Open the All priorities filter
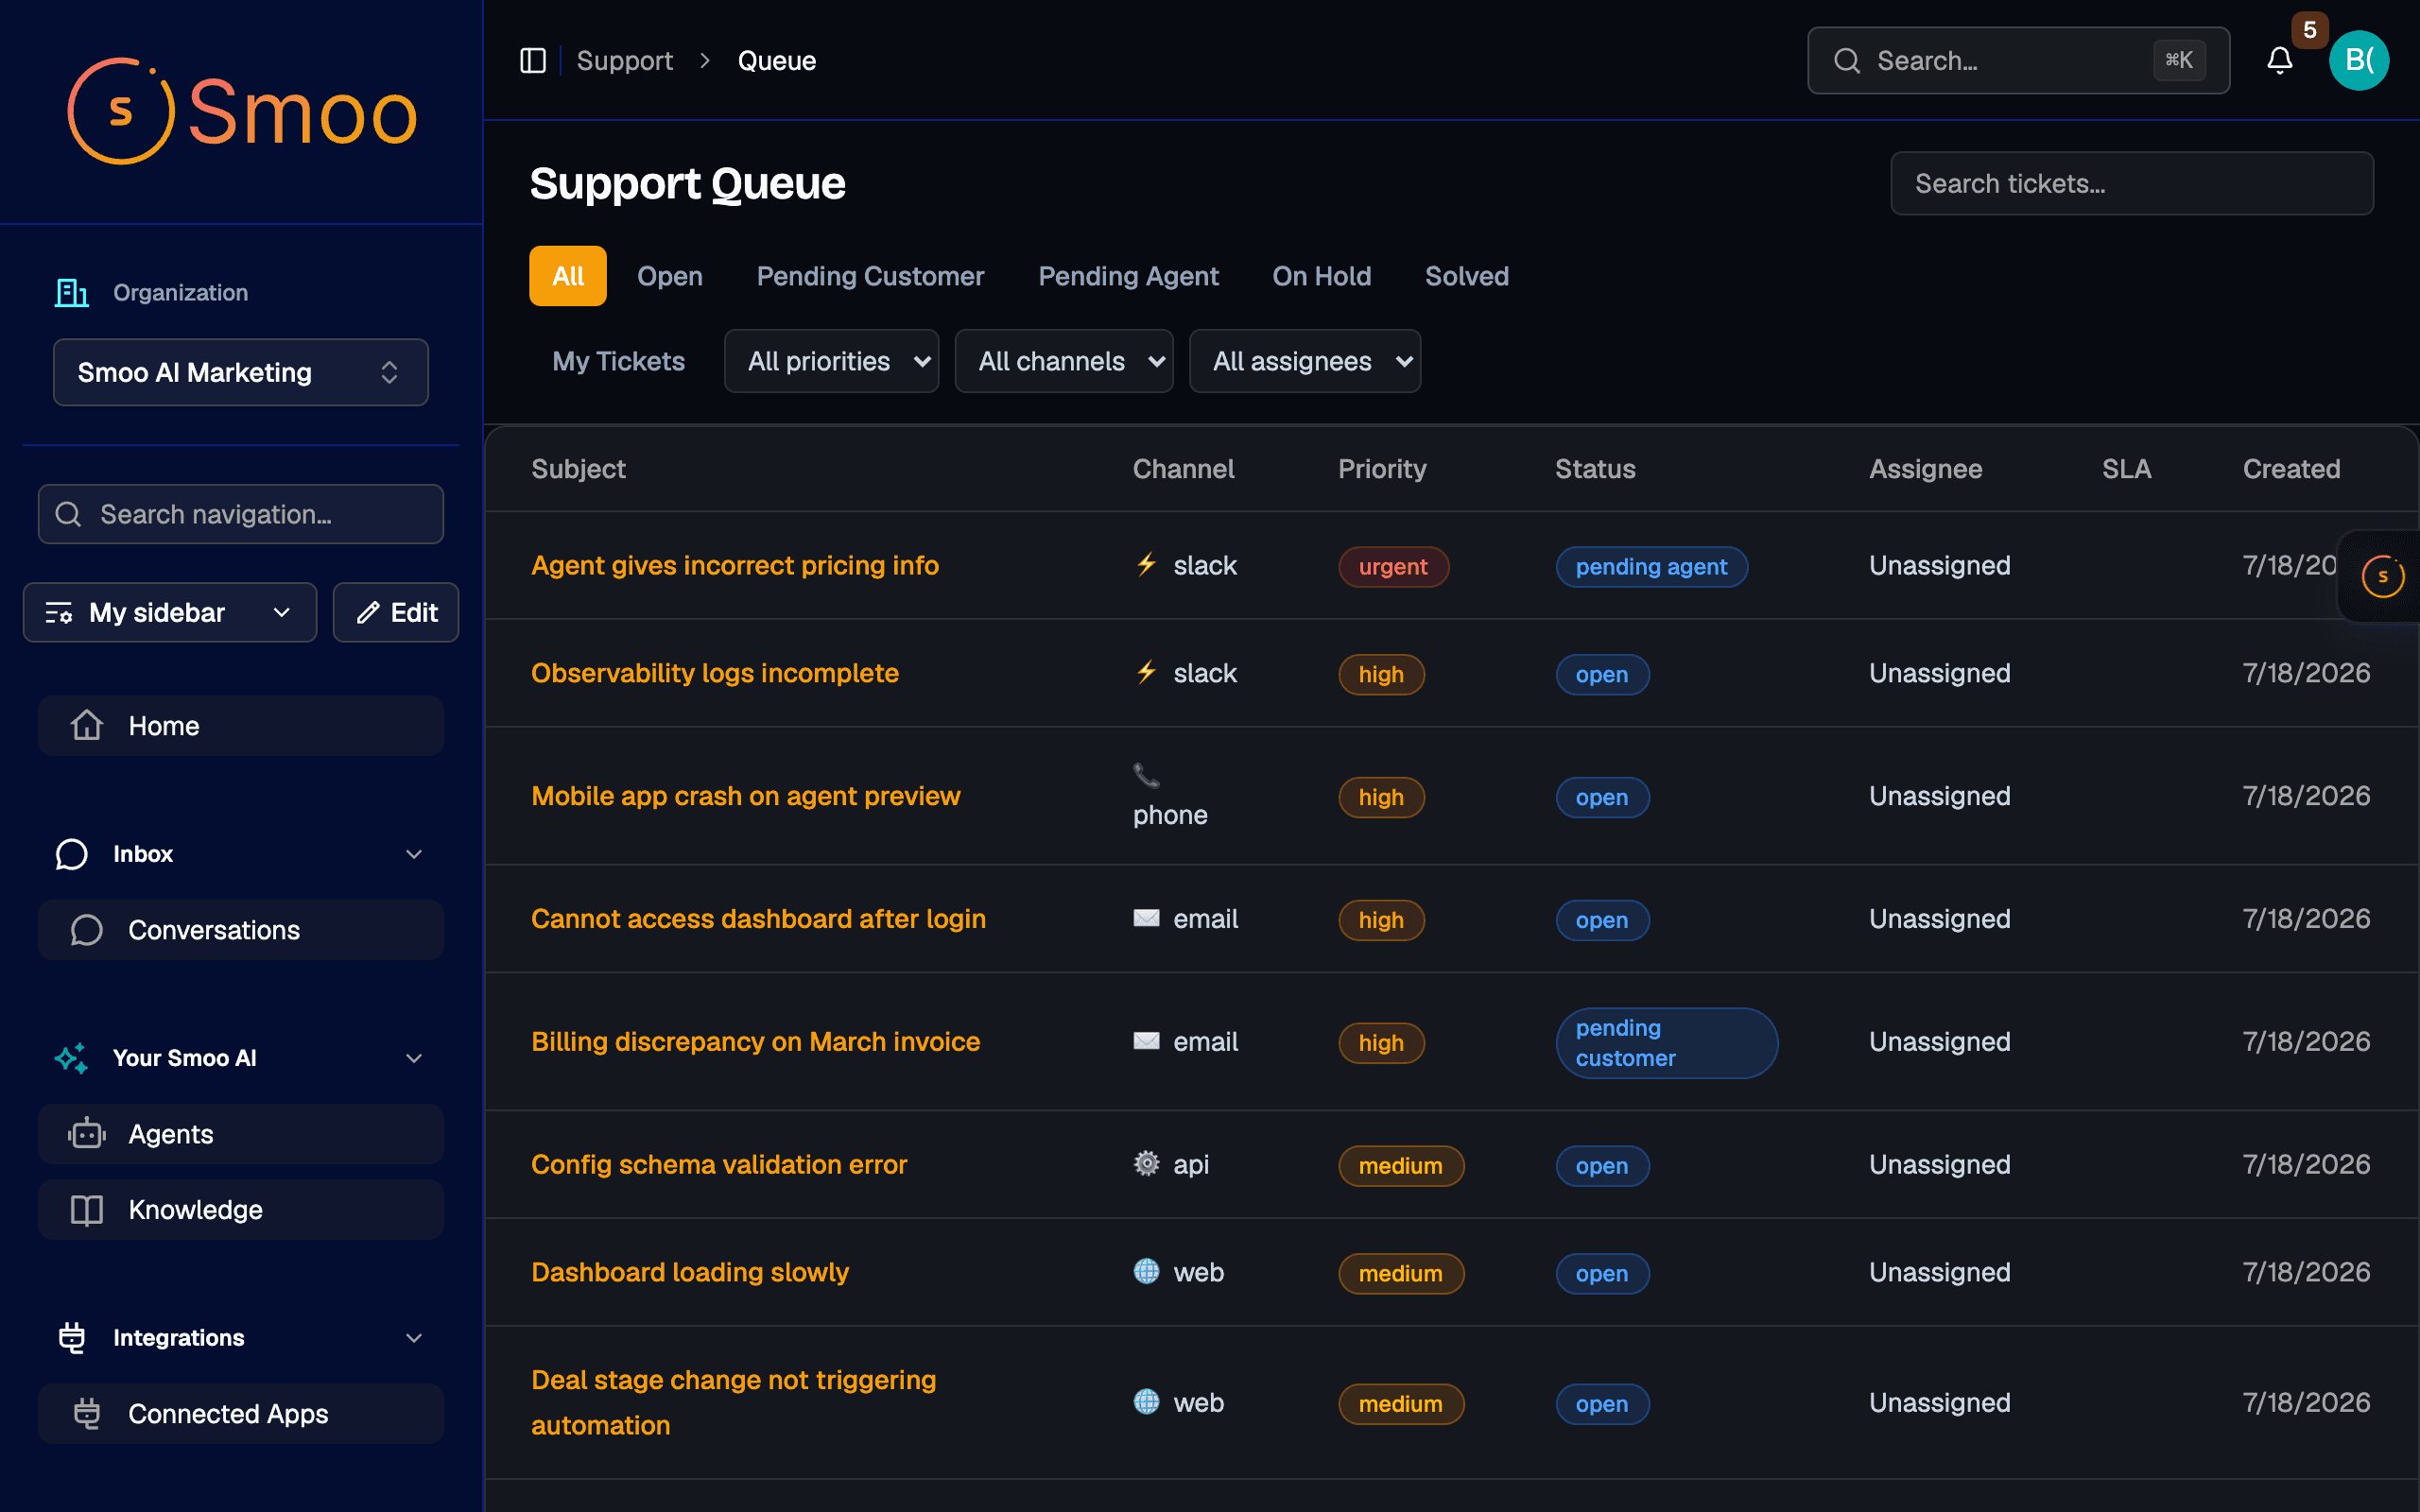Screen dimensions: 2420x1512 point(831,361)
